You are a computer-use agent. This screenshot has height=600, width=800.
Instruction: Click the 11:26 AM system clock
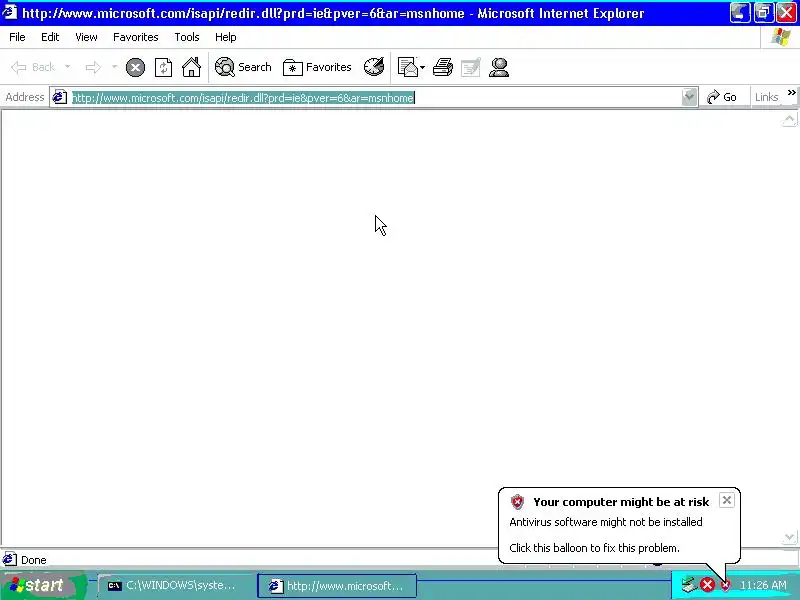pos(763,585)
